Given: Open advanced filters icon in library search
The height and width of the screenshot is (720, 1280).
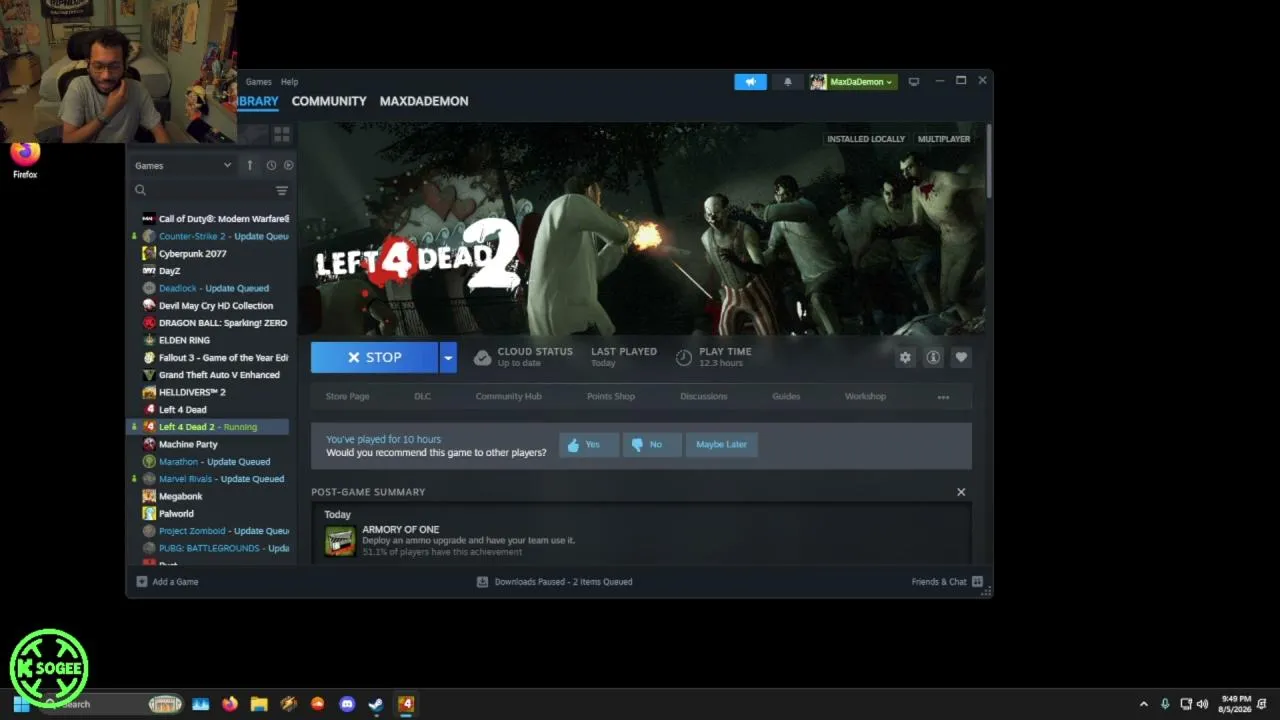Looking at the screenshot, I should pyautogui.click(x=282, y=190).
